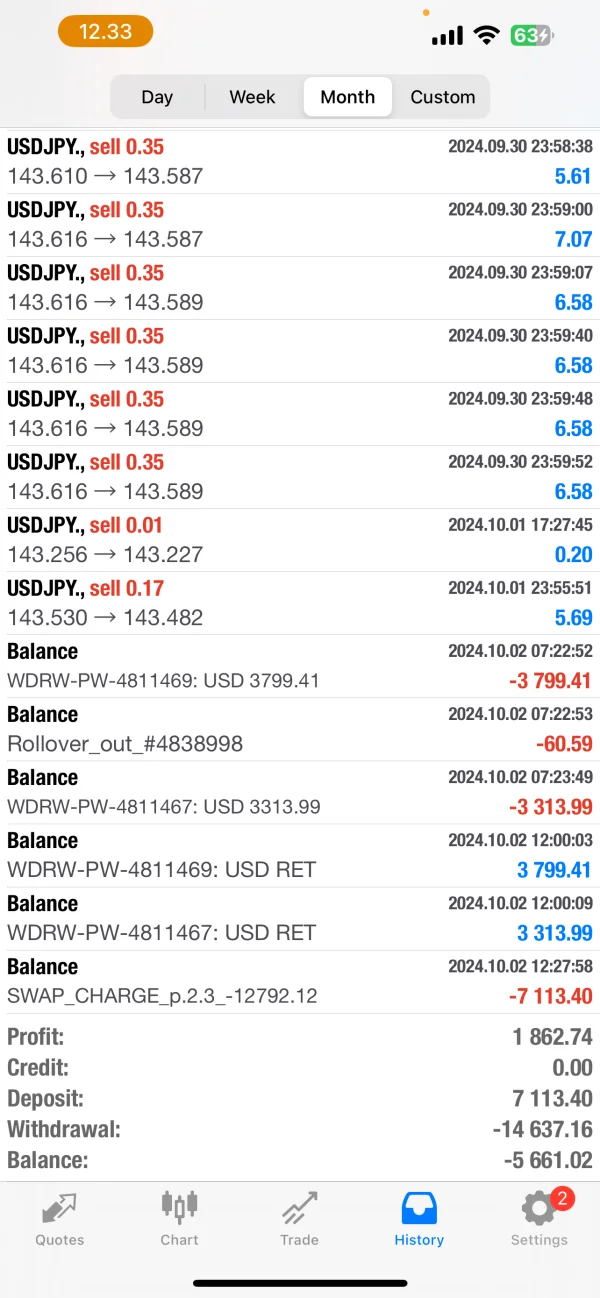Viewport: 600px width, 1298px height.
Task: Open the USDJPY sell 0.17 trade
Action: pyautogui.click(x=300, y=603)
